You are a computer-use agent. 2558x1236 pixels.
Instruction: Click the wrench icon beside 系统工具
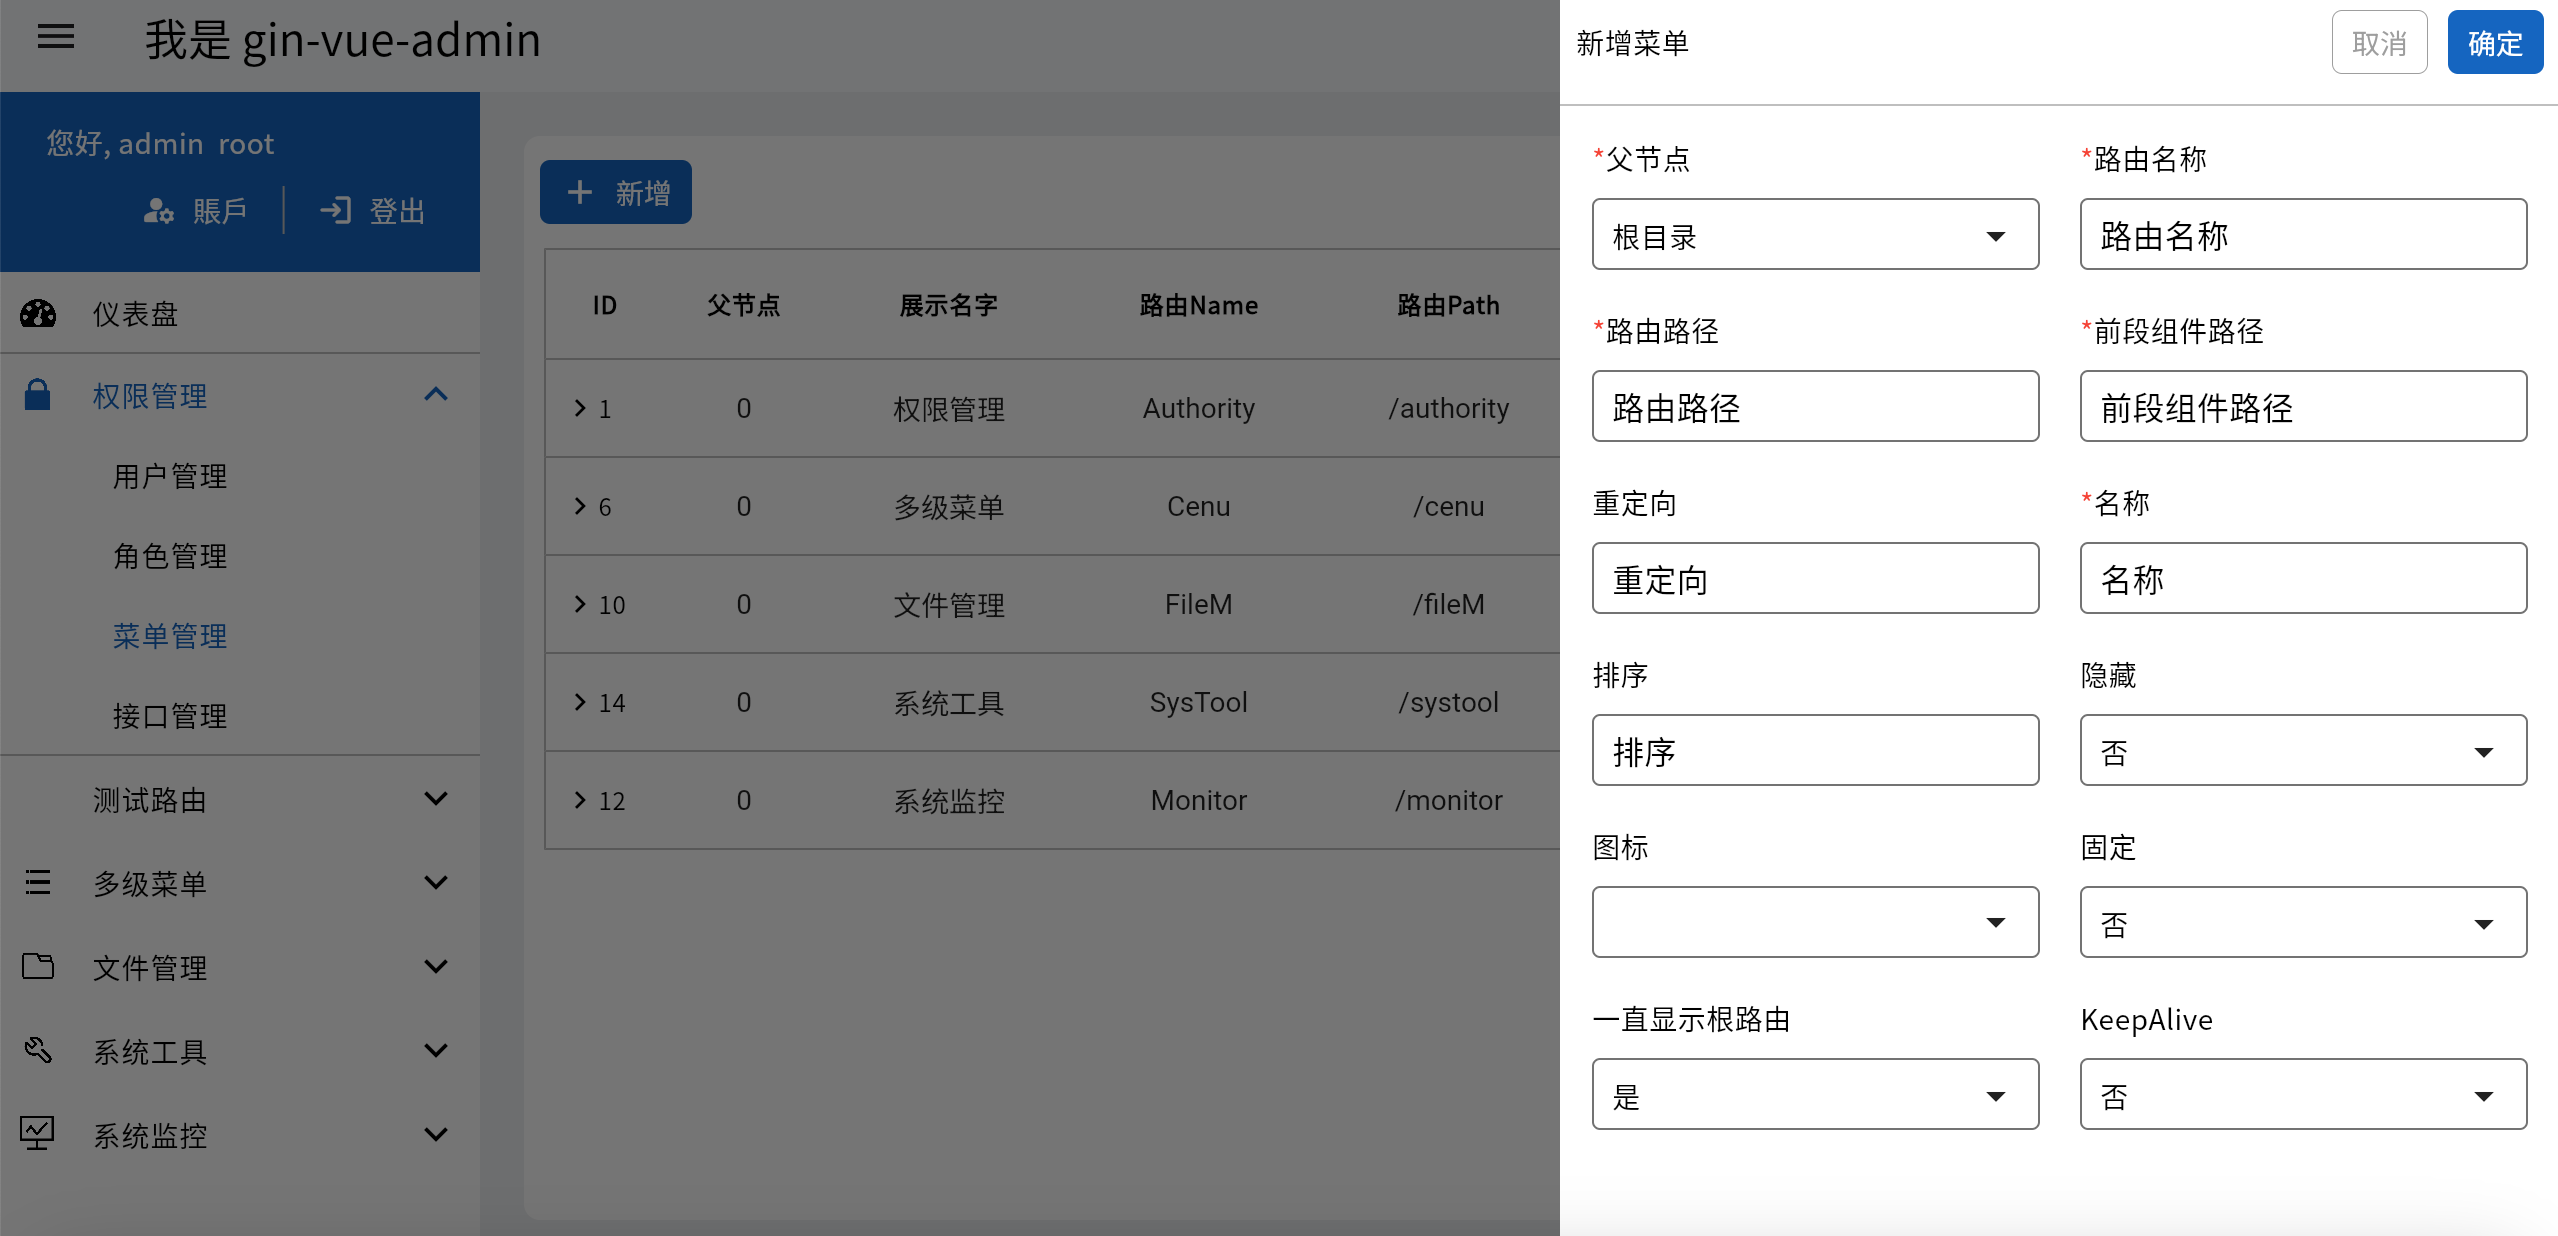click(x=38, y=1050)
